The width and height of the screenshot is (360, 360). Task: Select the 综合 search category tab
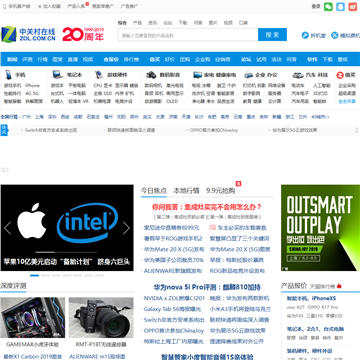coord(122,23)
